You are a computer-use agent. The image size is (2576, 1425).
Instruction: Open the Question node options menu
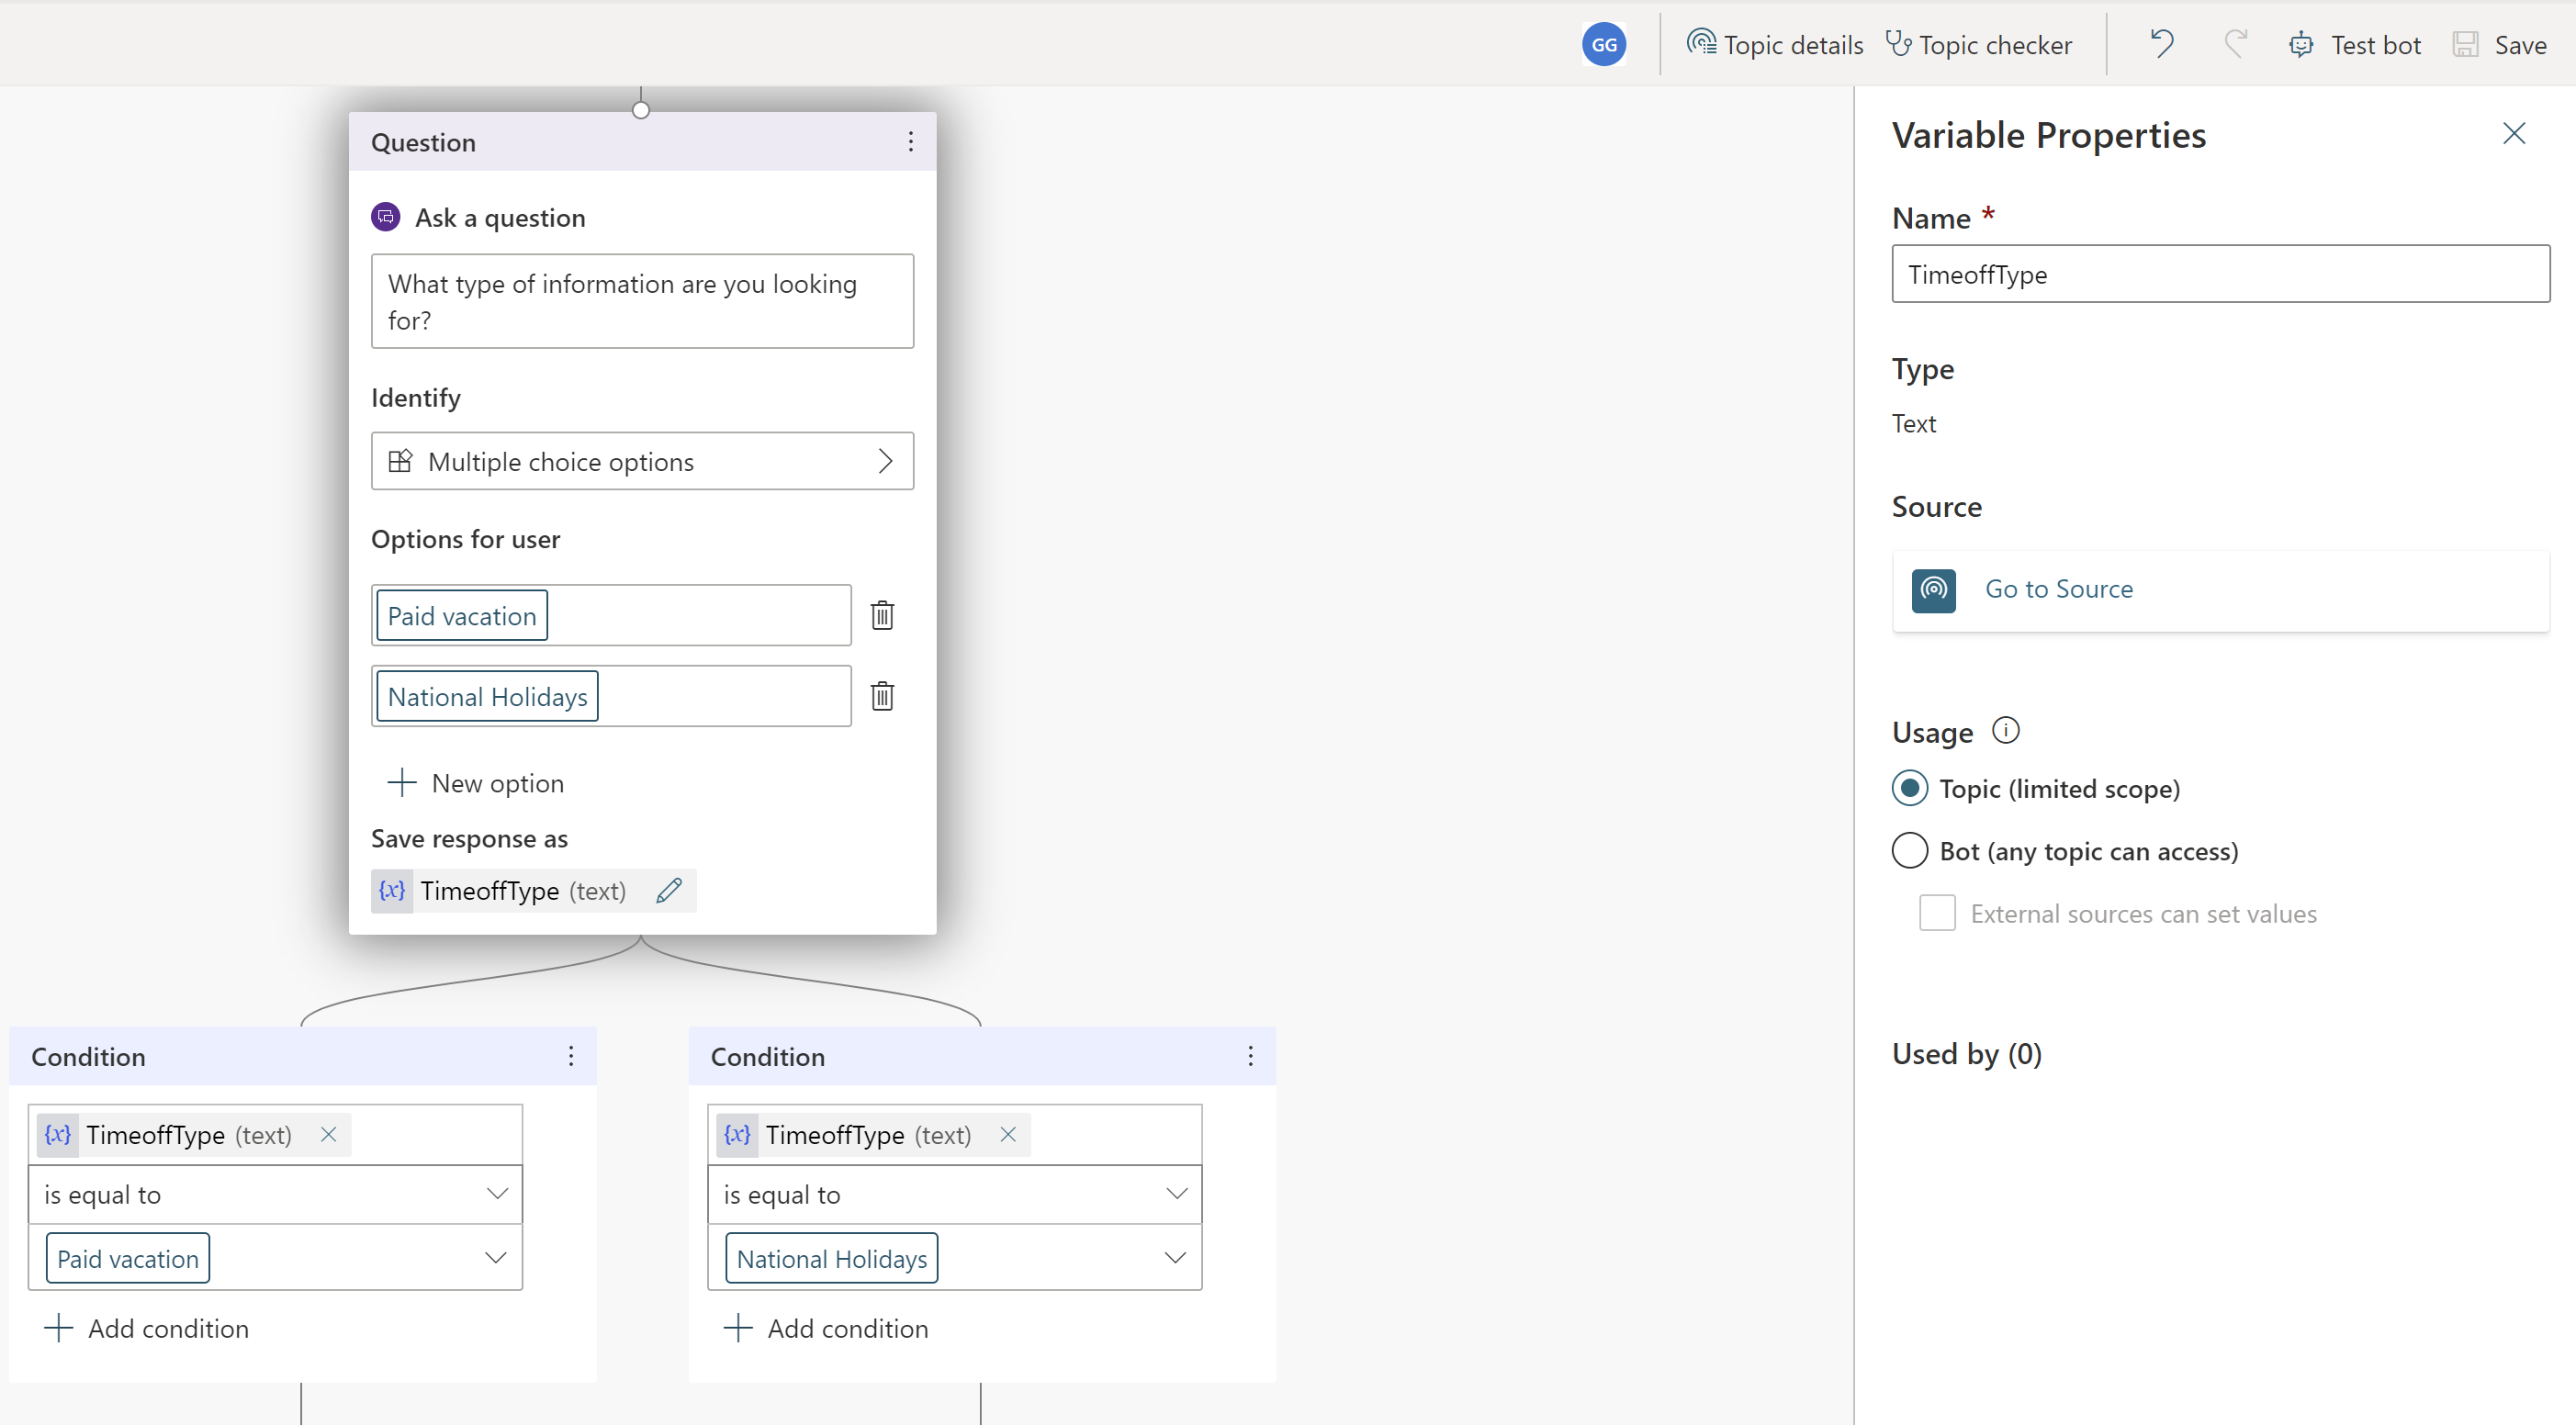(x=910, y=142)
